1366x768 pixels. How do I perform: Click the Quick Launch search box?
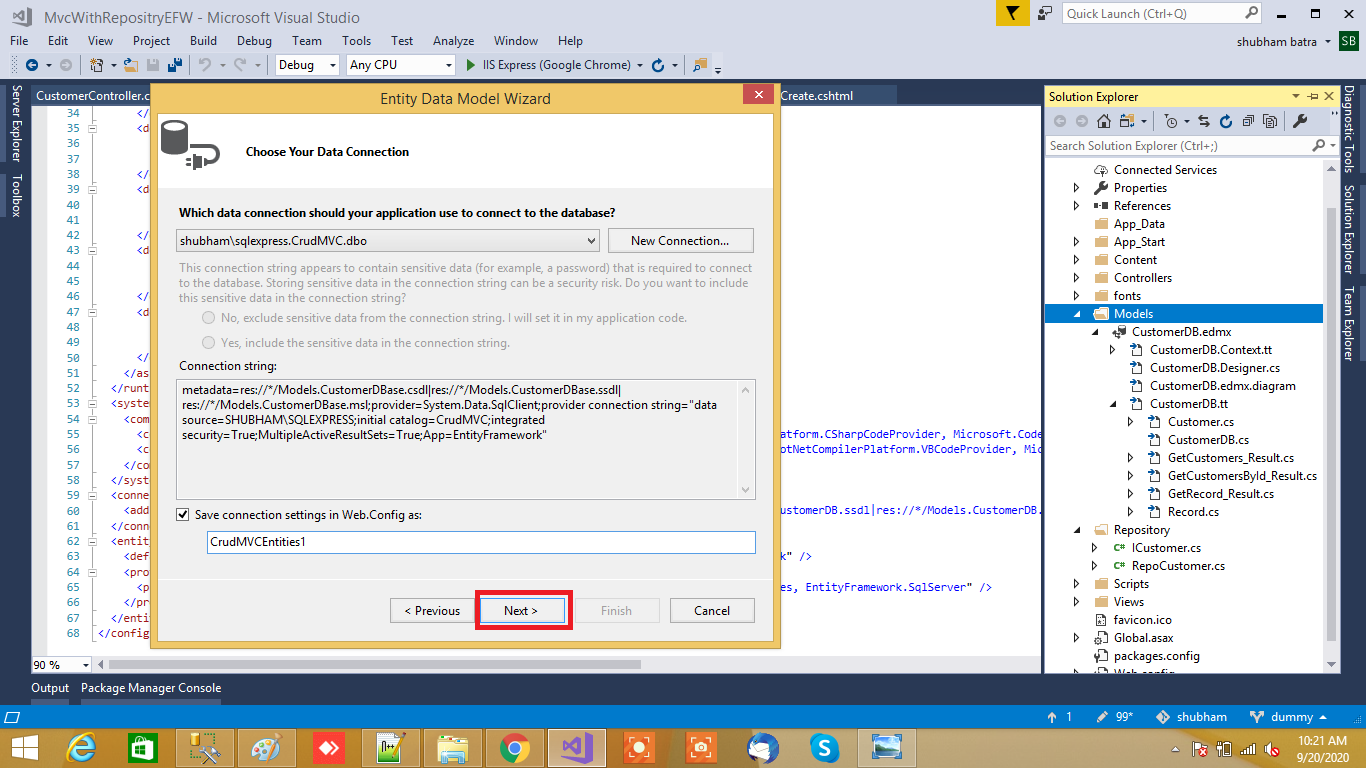pyautogui.click(x=1160, y=13)
